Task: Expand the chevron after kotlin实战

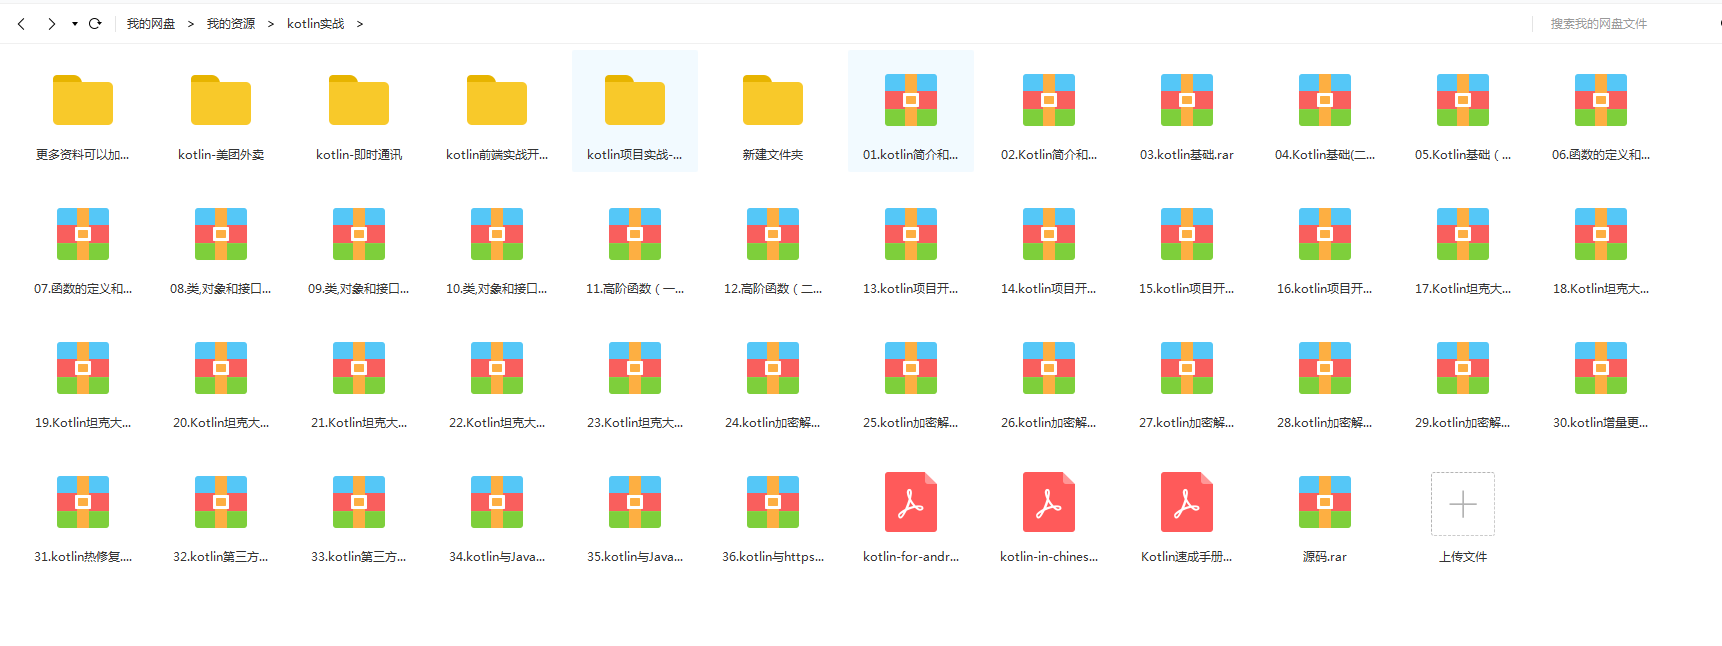Action: [360, 24]
